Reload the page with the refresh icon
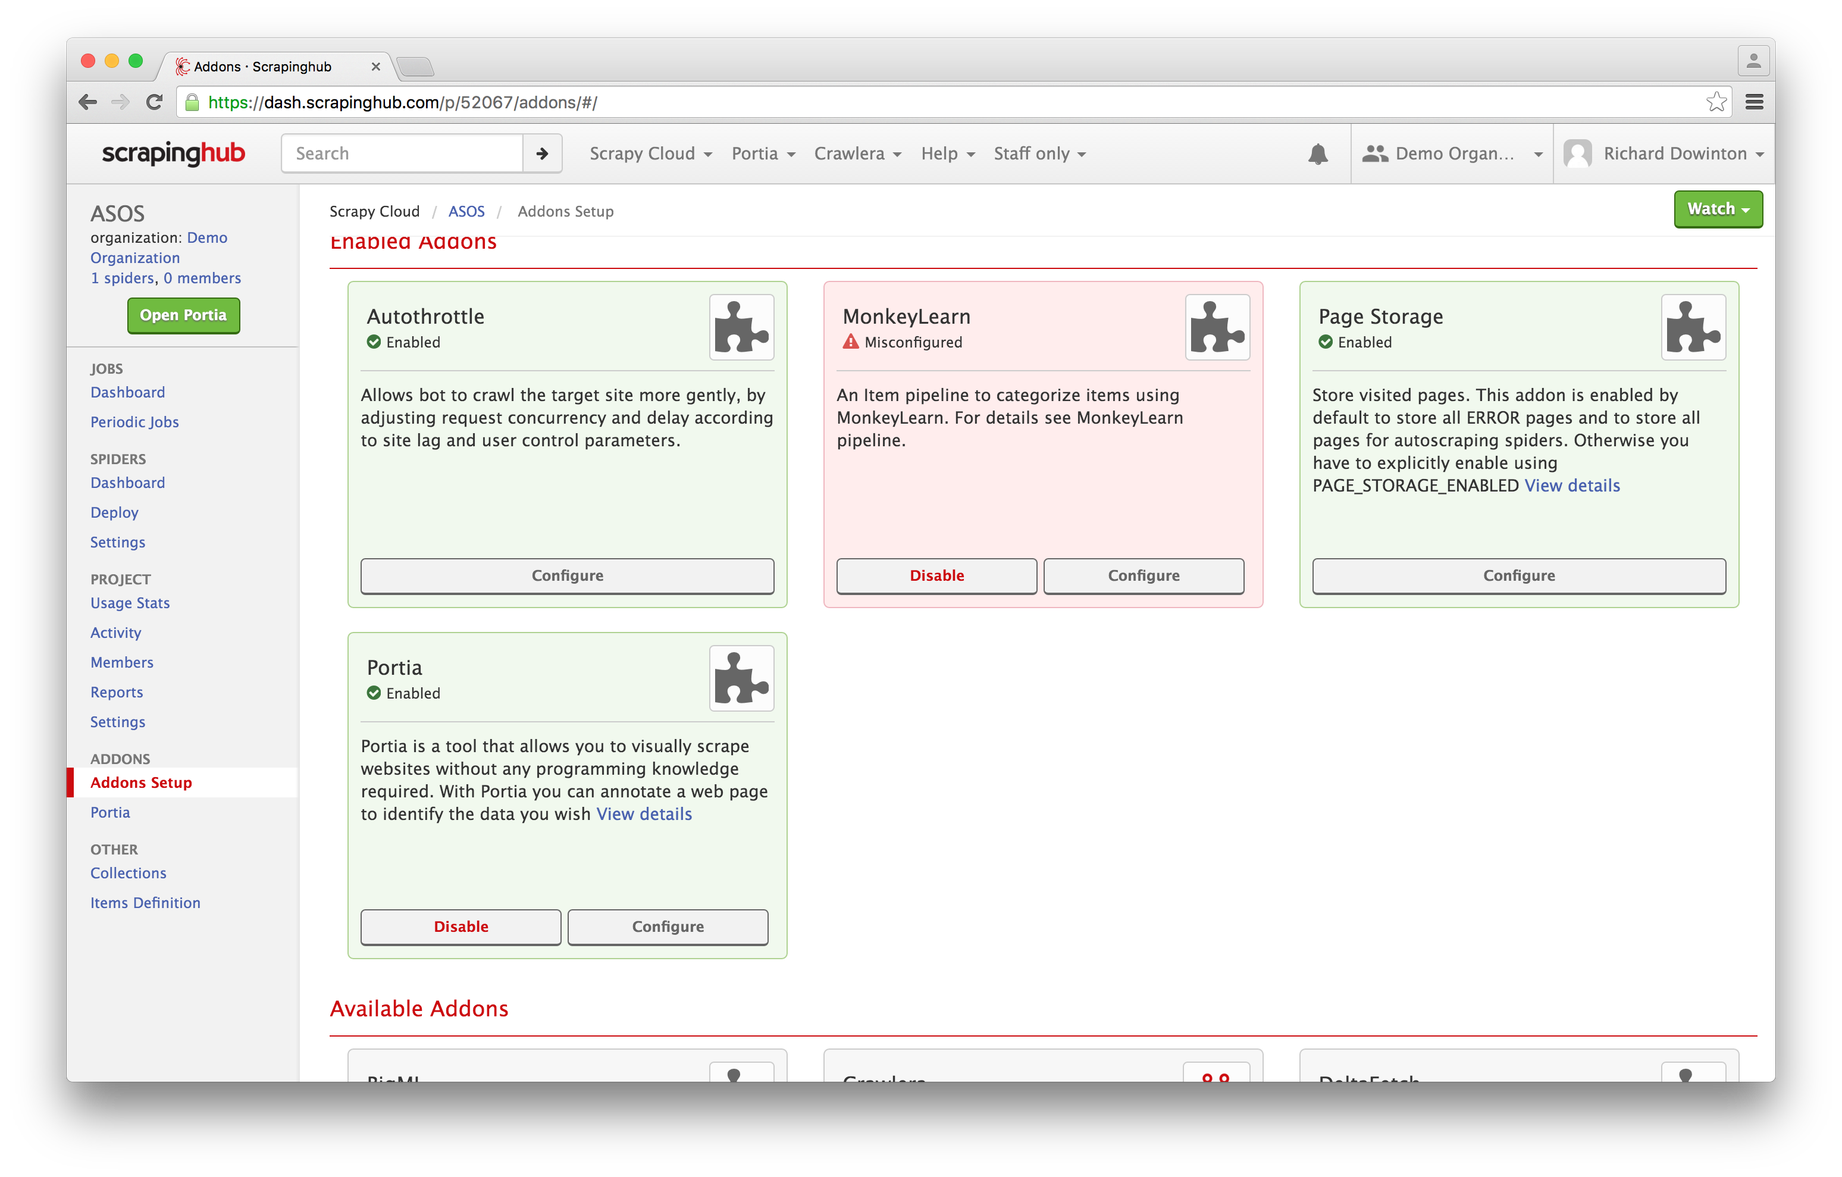The image size is (1842, 1177). tap(154, 102)
